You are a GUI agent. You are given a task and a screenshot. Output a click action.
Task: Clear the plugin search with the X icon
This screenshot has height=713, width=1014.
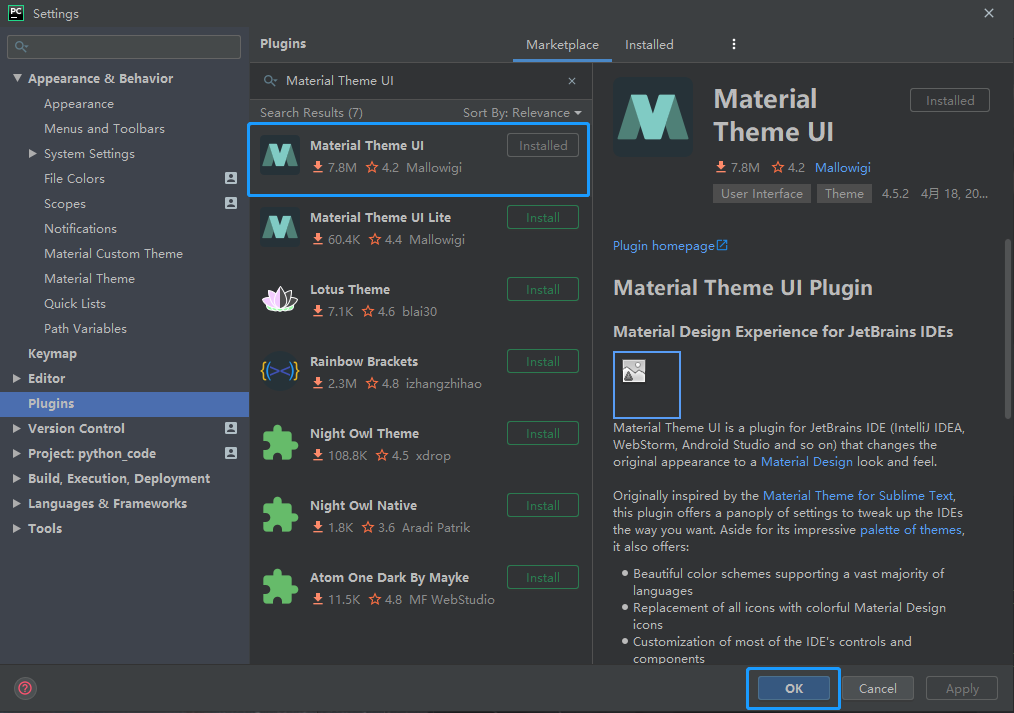pos(572,81)
